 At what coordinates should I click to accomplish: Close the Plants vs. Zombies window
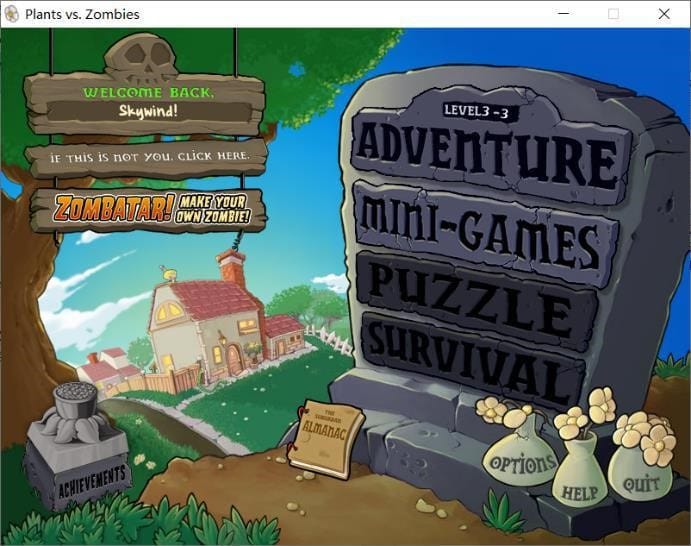[664, 14]
